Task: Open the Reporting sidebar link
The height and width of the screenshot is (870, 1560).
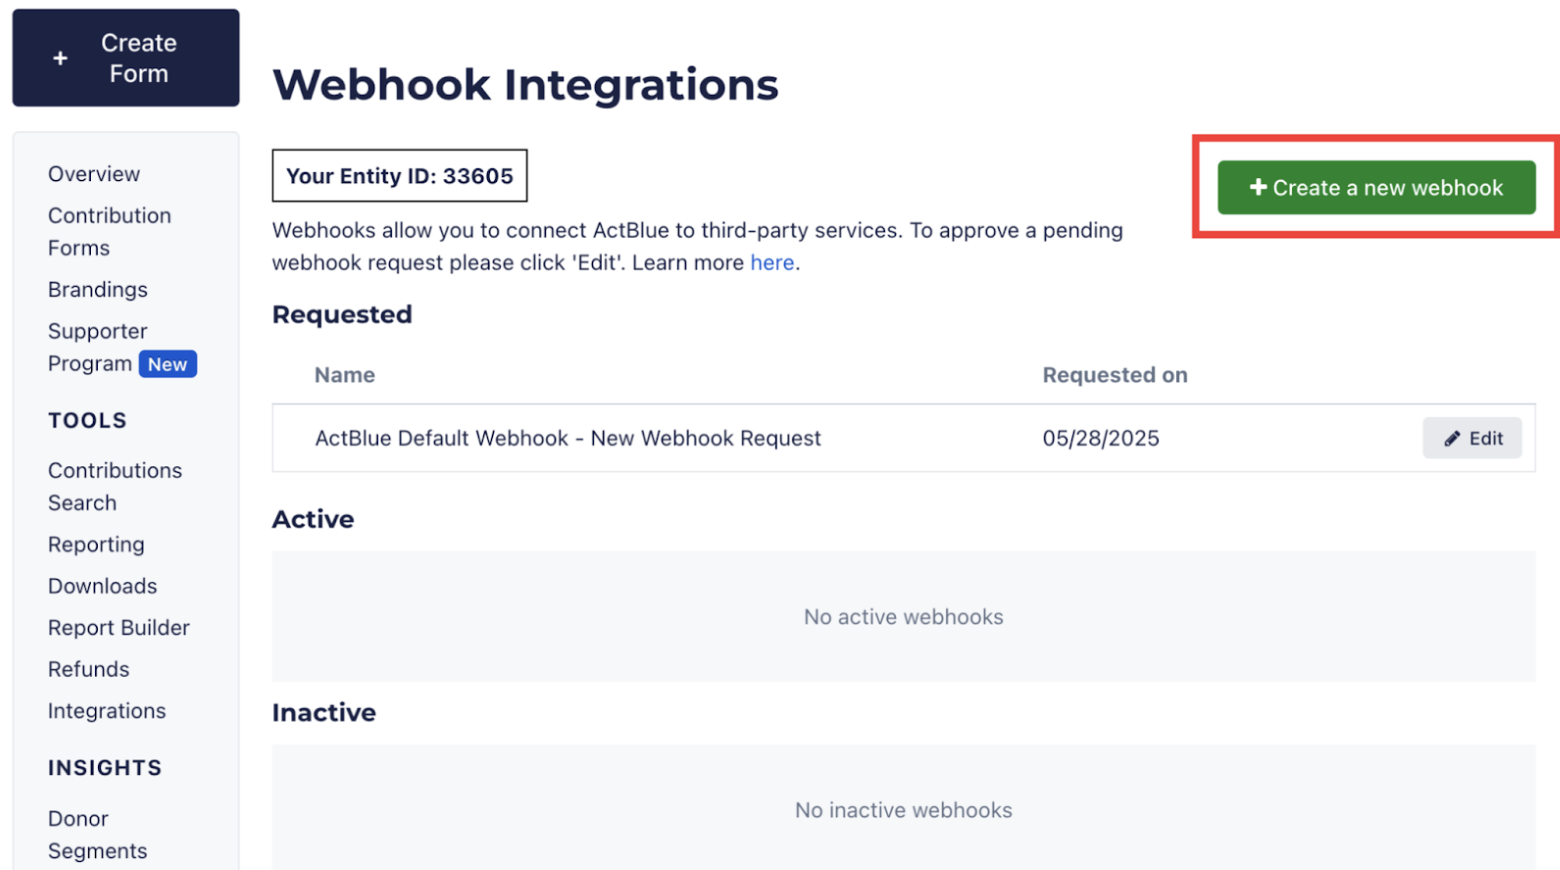Action: pos(96,544)
